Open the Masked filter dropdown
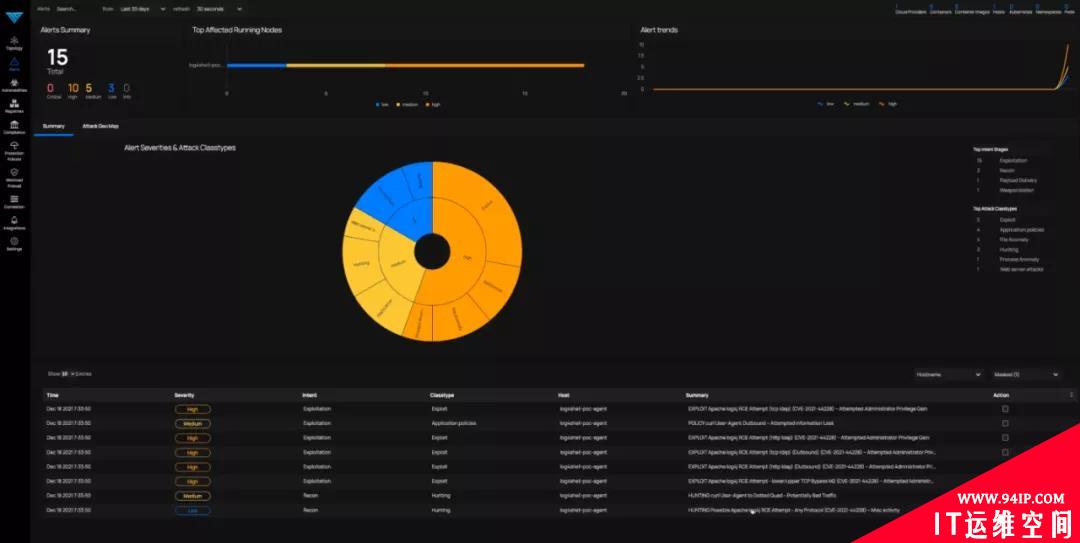Image resolution: width=1080 pixels, height=543 pixels. (x=1026, y=374)
